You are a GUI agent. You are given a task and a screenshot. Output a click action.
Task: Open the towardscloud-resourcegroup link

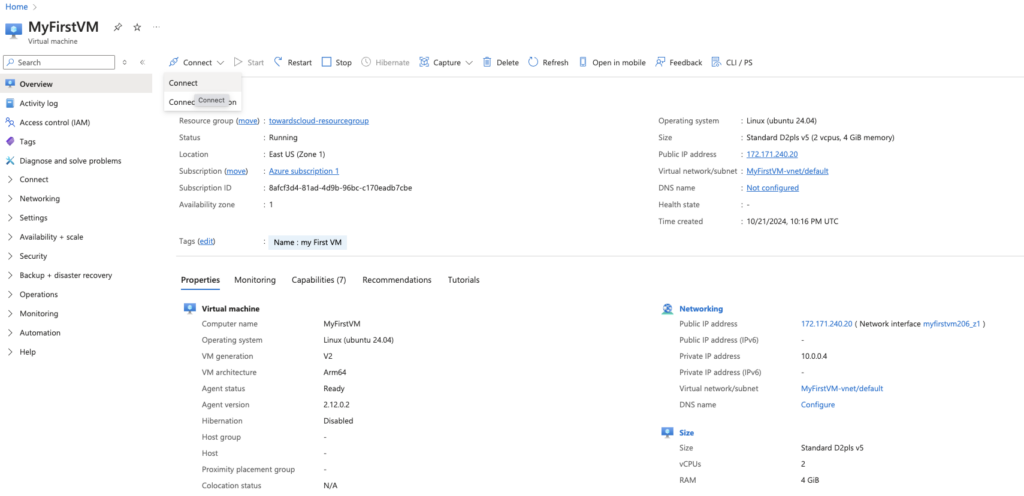pos(319,121)
